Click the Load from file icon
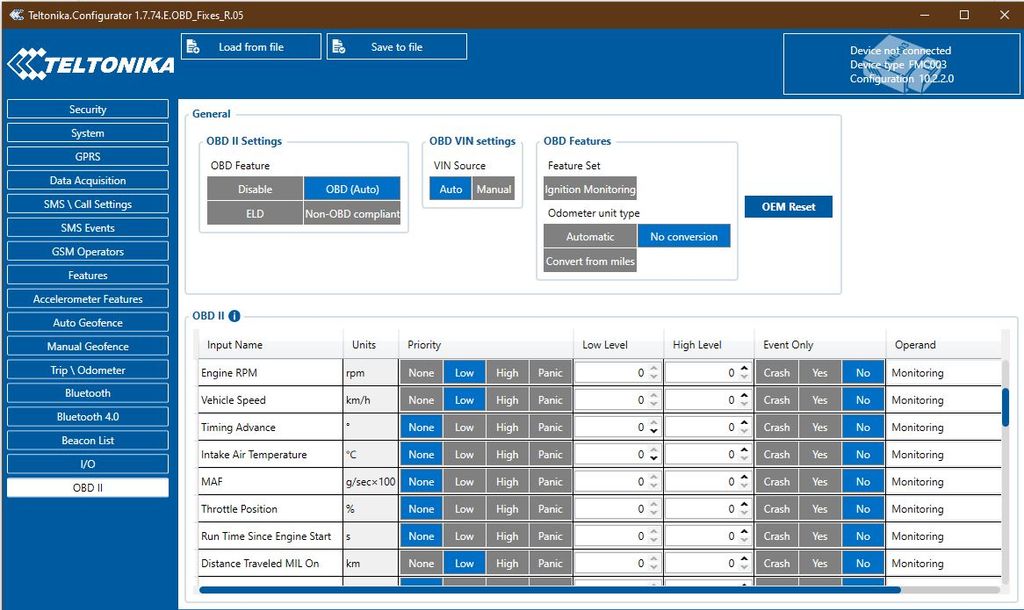 click(x=198, y=47)
